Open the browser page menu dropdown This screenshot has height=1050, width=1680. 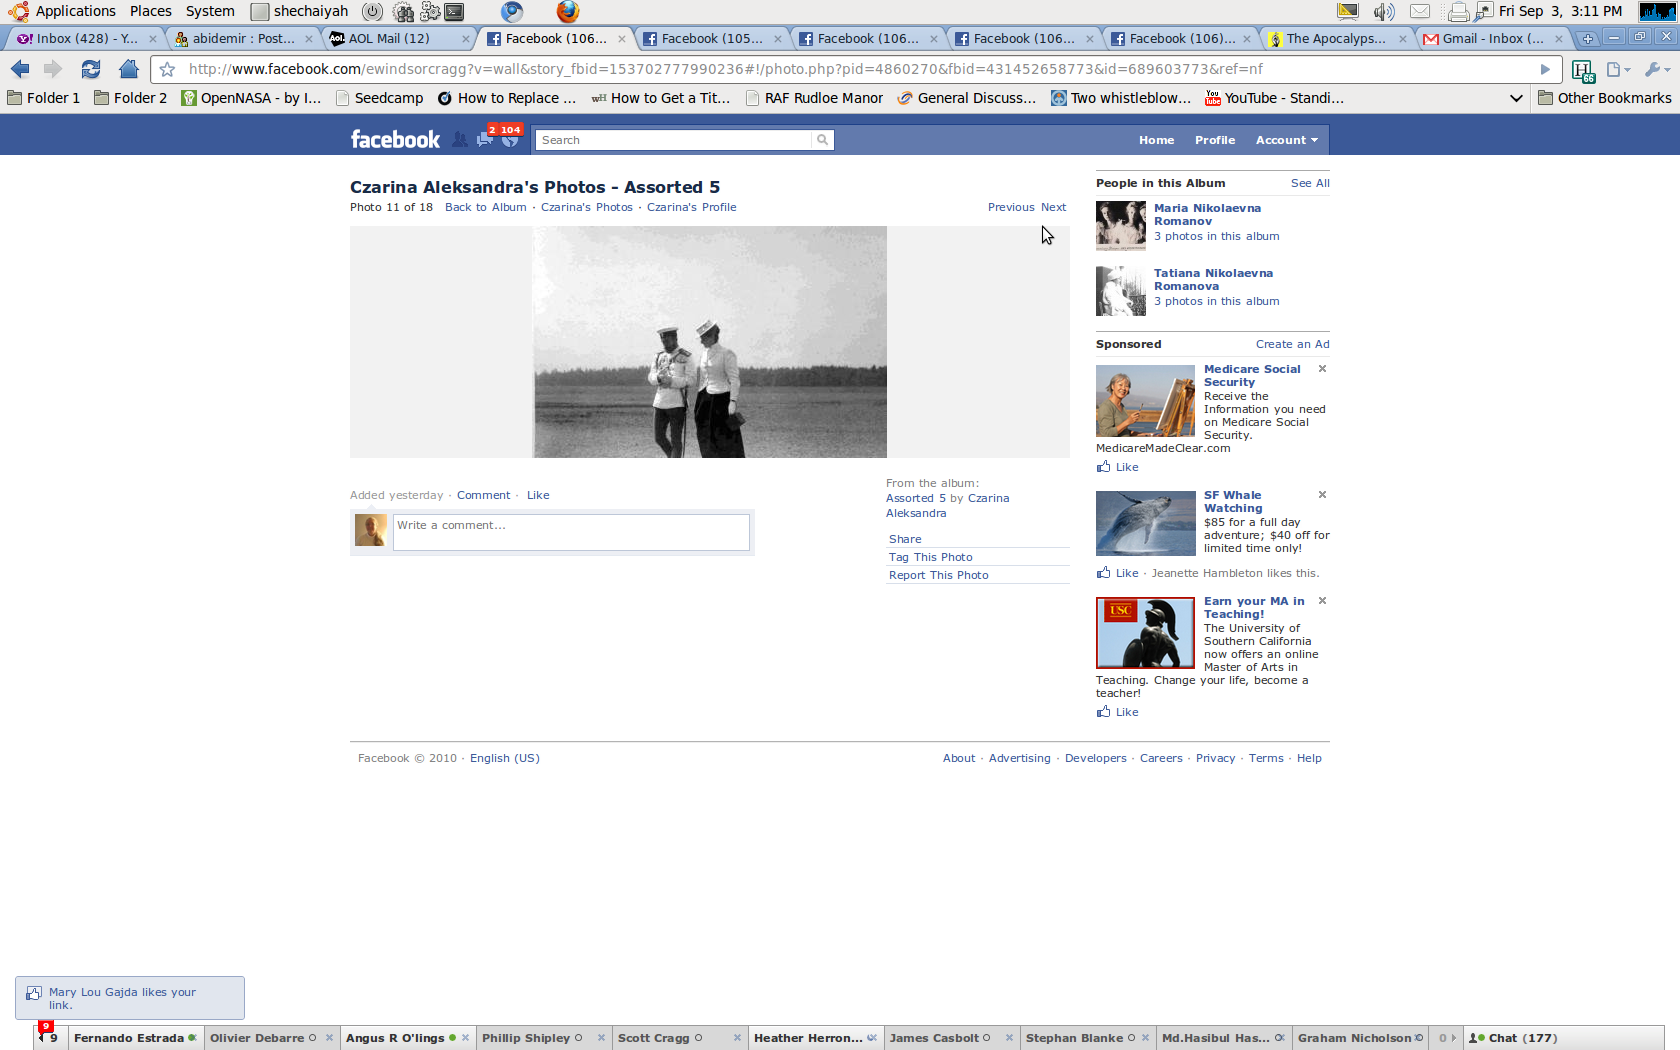coord(1618,69)
